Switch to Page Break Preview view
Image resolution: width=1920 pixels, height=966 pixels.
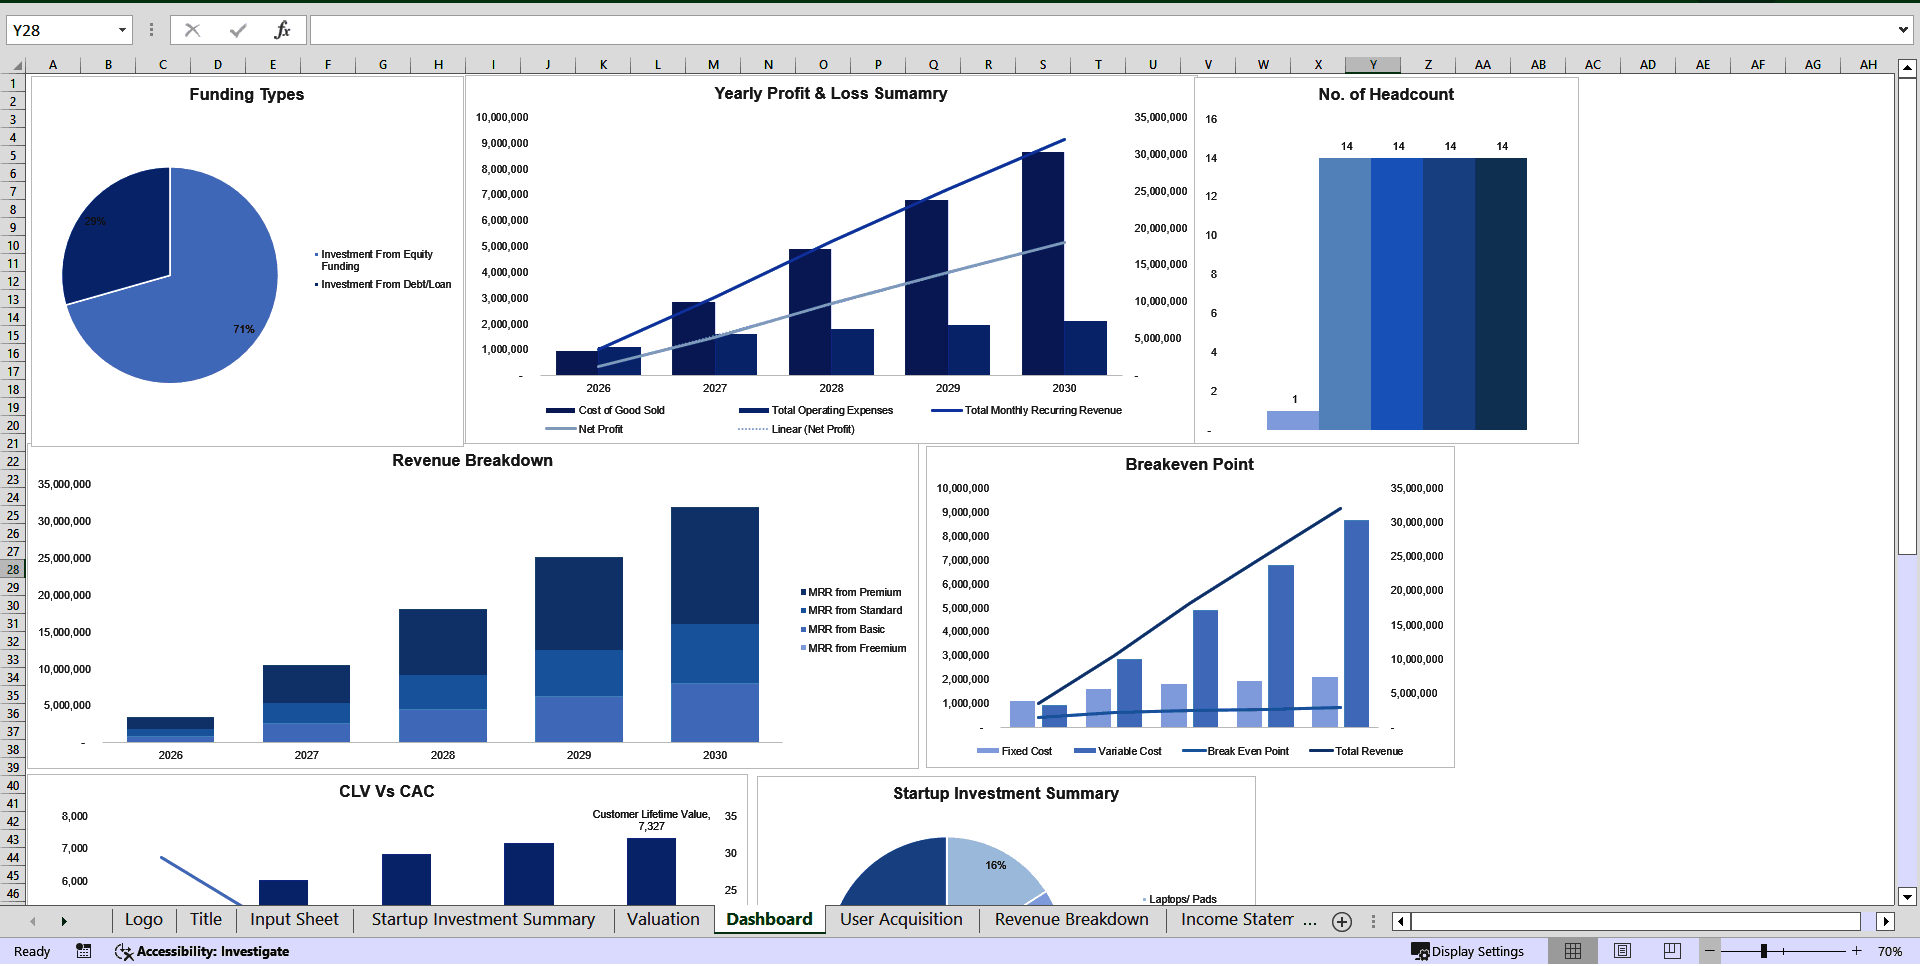click(x=1671, y=951)
